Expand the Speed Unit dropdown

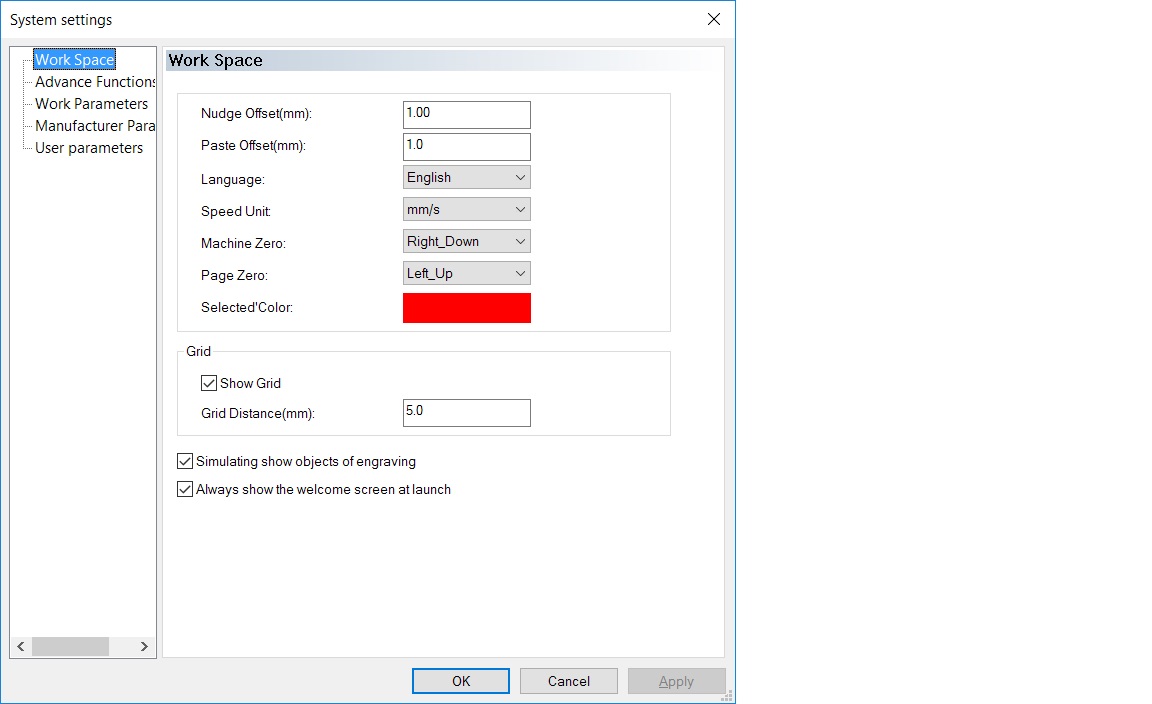[466, 210]
